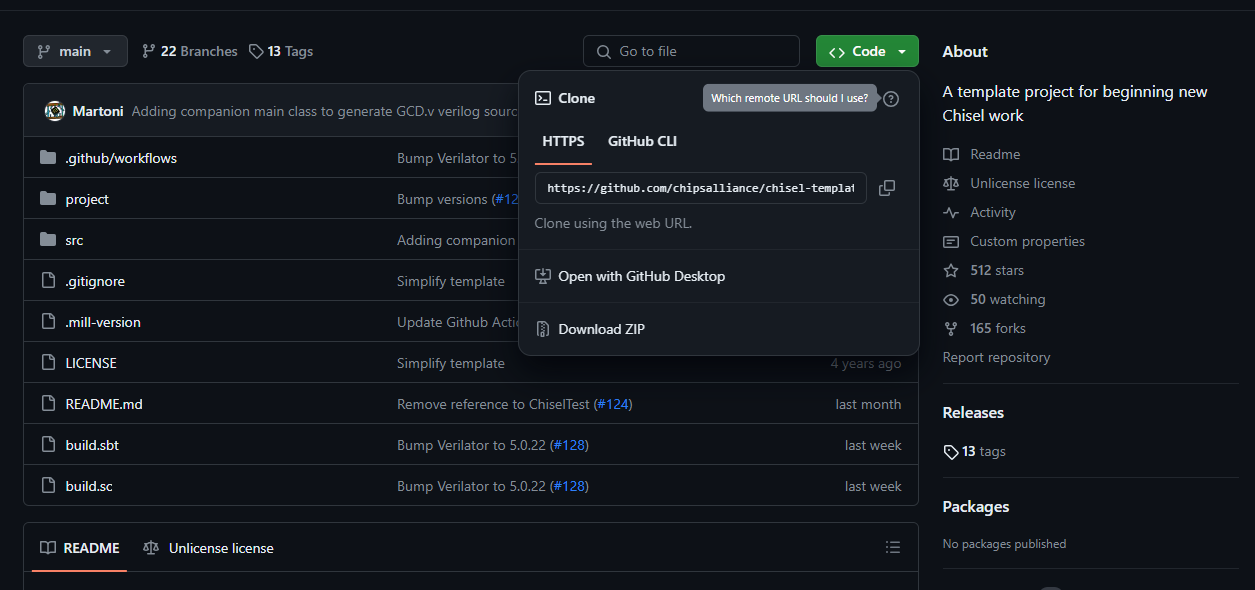
Task: Open the build.sc file
Action: coord(89,486)
